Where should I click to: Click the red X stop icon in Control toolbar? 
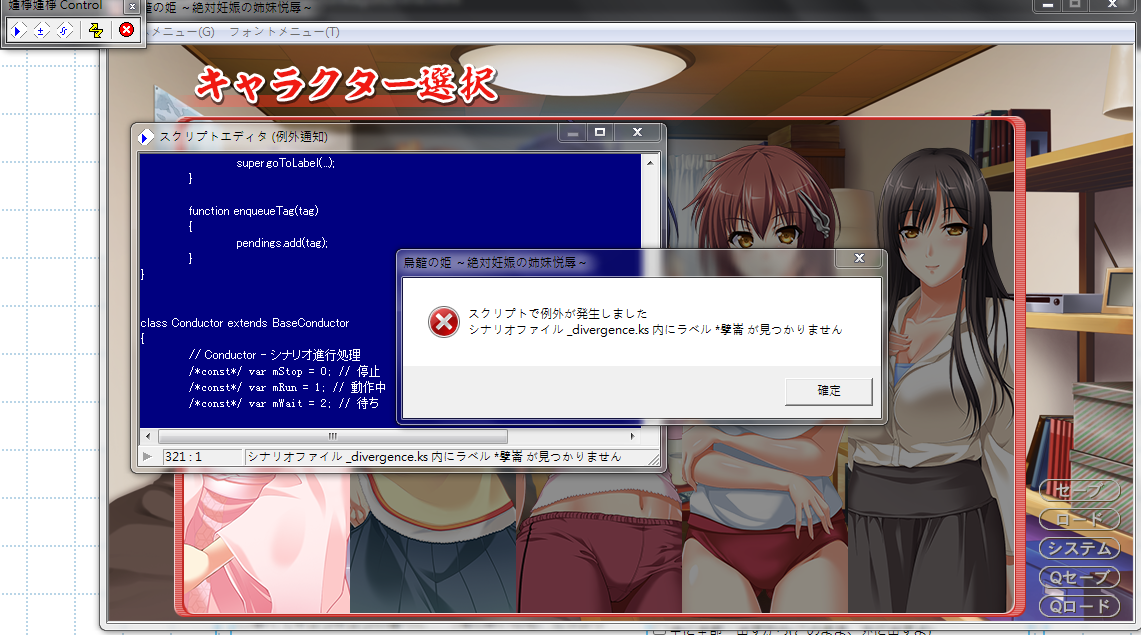click(x=126, y=30)
